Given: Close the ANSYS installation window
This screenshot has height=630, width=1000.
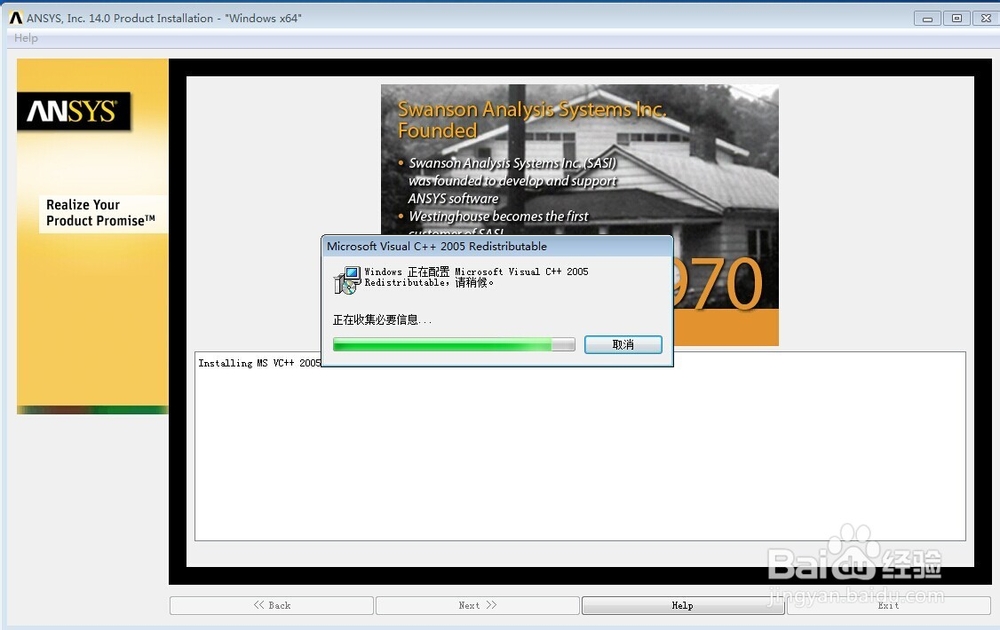Looking at the screenshot, I should pyautogui.click(x=986, y=18).
